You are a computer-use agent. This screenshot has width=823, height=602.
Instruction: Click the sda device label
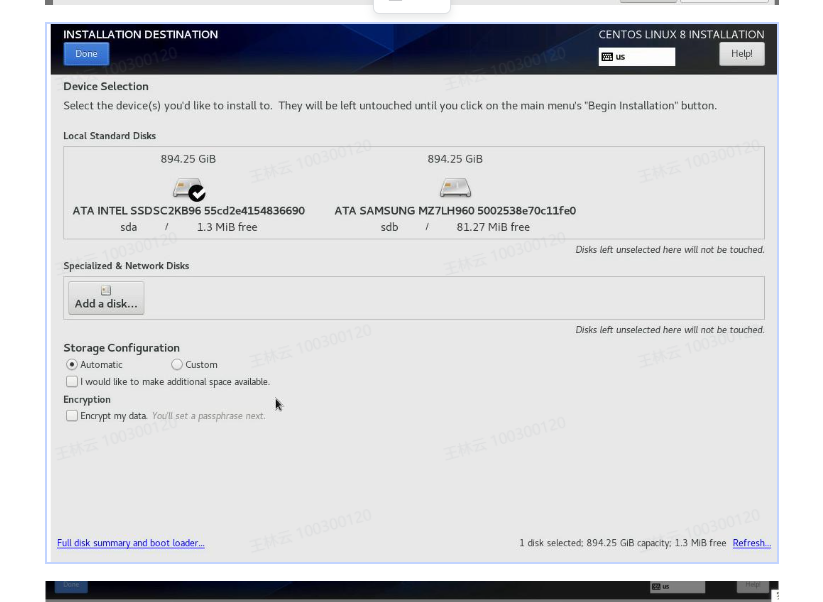tap(129, 227)
